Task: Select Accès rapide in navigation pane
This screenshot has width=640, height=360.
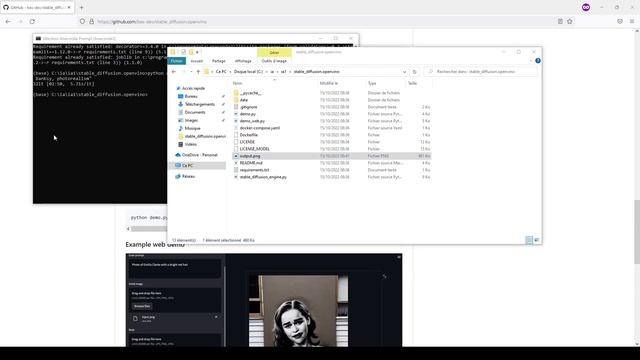Action: pyautogui.click(x=193, y=88)
